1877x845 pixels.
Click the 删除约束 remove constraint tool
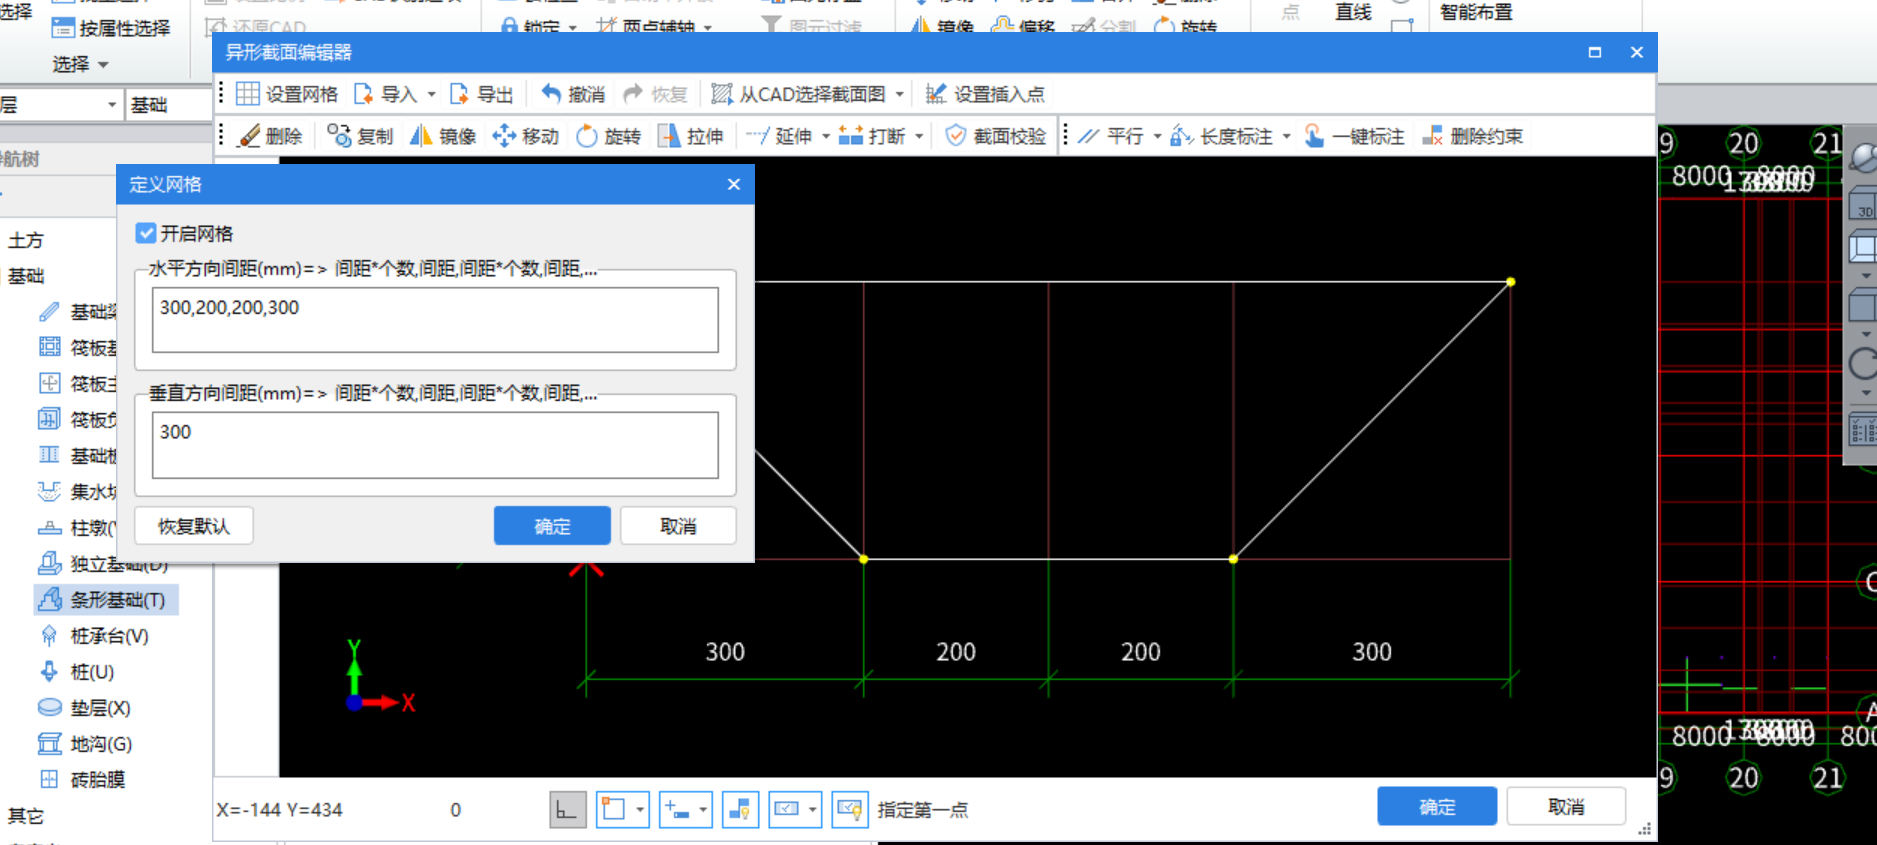tap(1473, 136)
